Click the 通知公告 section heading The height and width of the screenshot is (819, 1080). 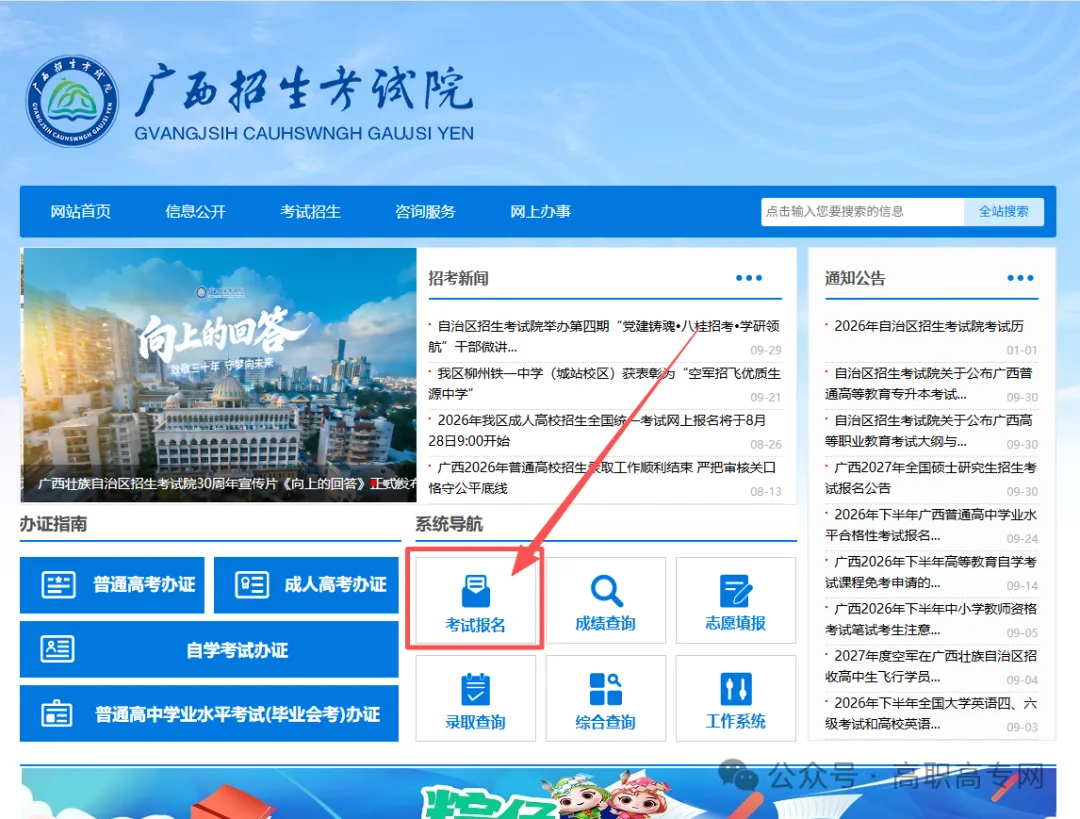[855, 278]
